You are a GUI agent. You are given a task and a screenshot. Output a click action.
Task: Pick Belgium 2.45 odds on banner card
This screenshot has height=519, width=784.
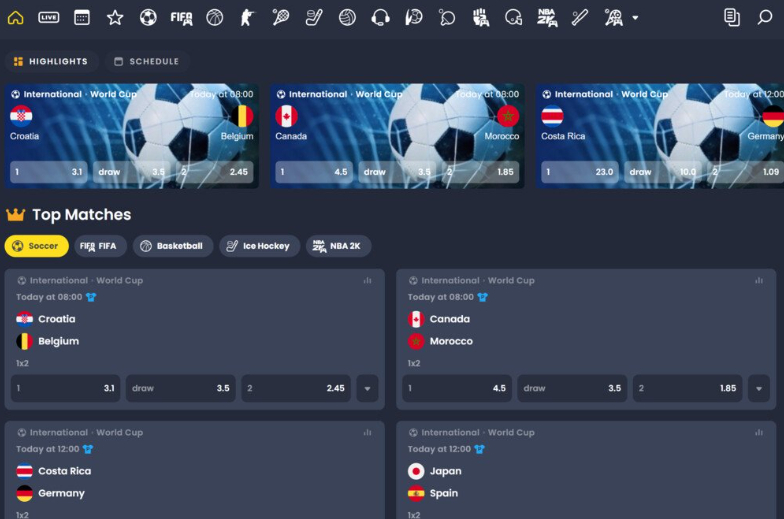pyautogui.click(x=214, y=172)
